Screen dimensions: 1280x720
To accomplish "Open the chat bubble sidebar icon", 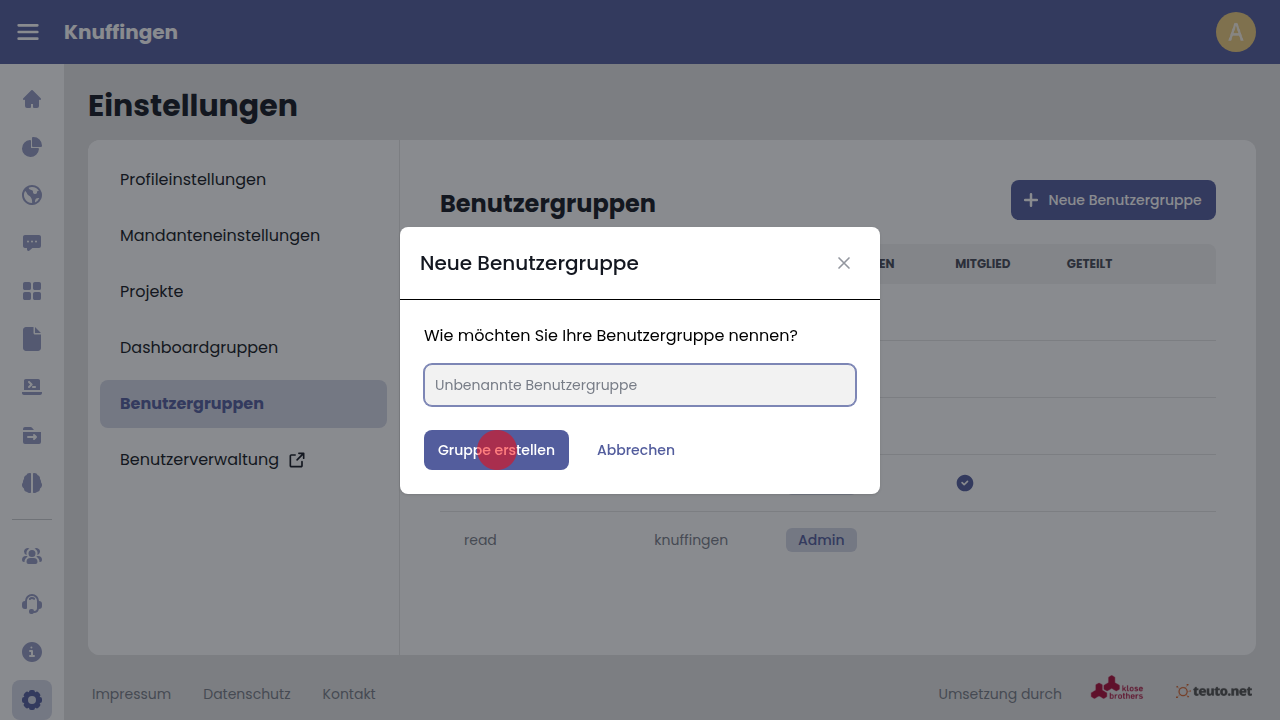I will (32, 243).
